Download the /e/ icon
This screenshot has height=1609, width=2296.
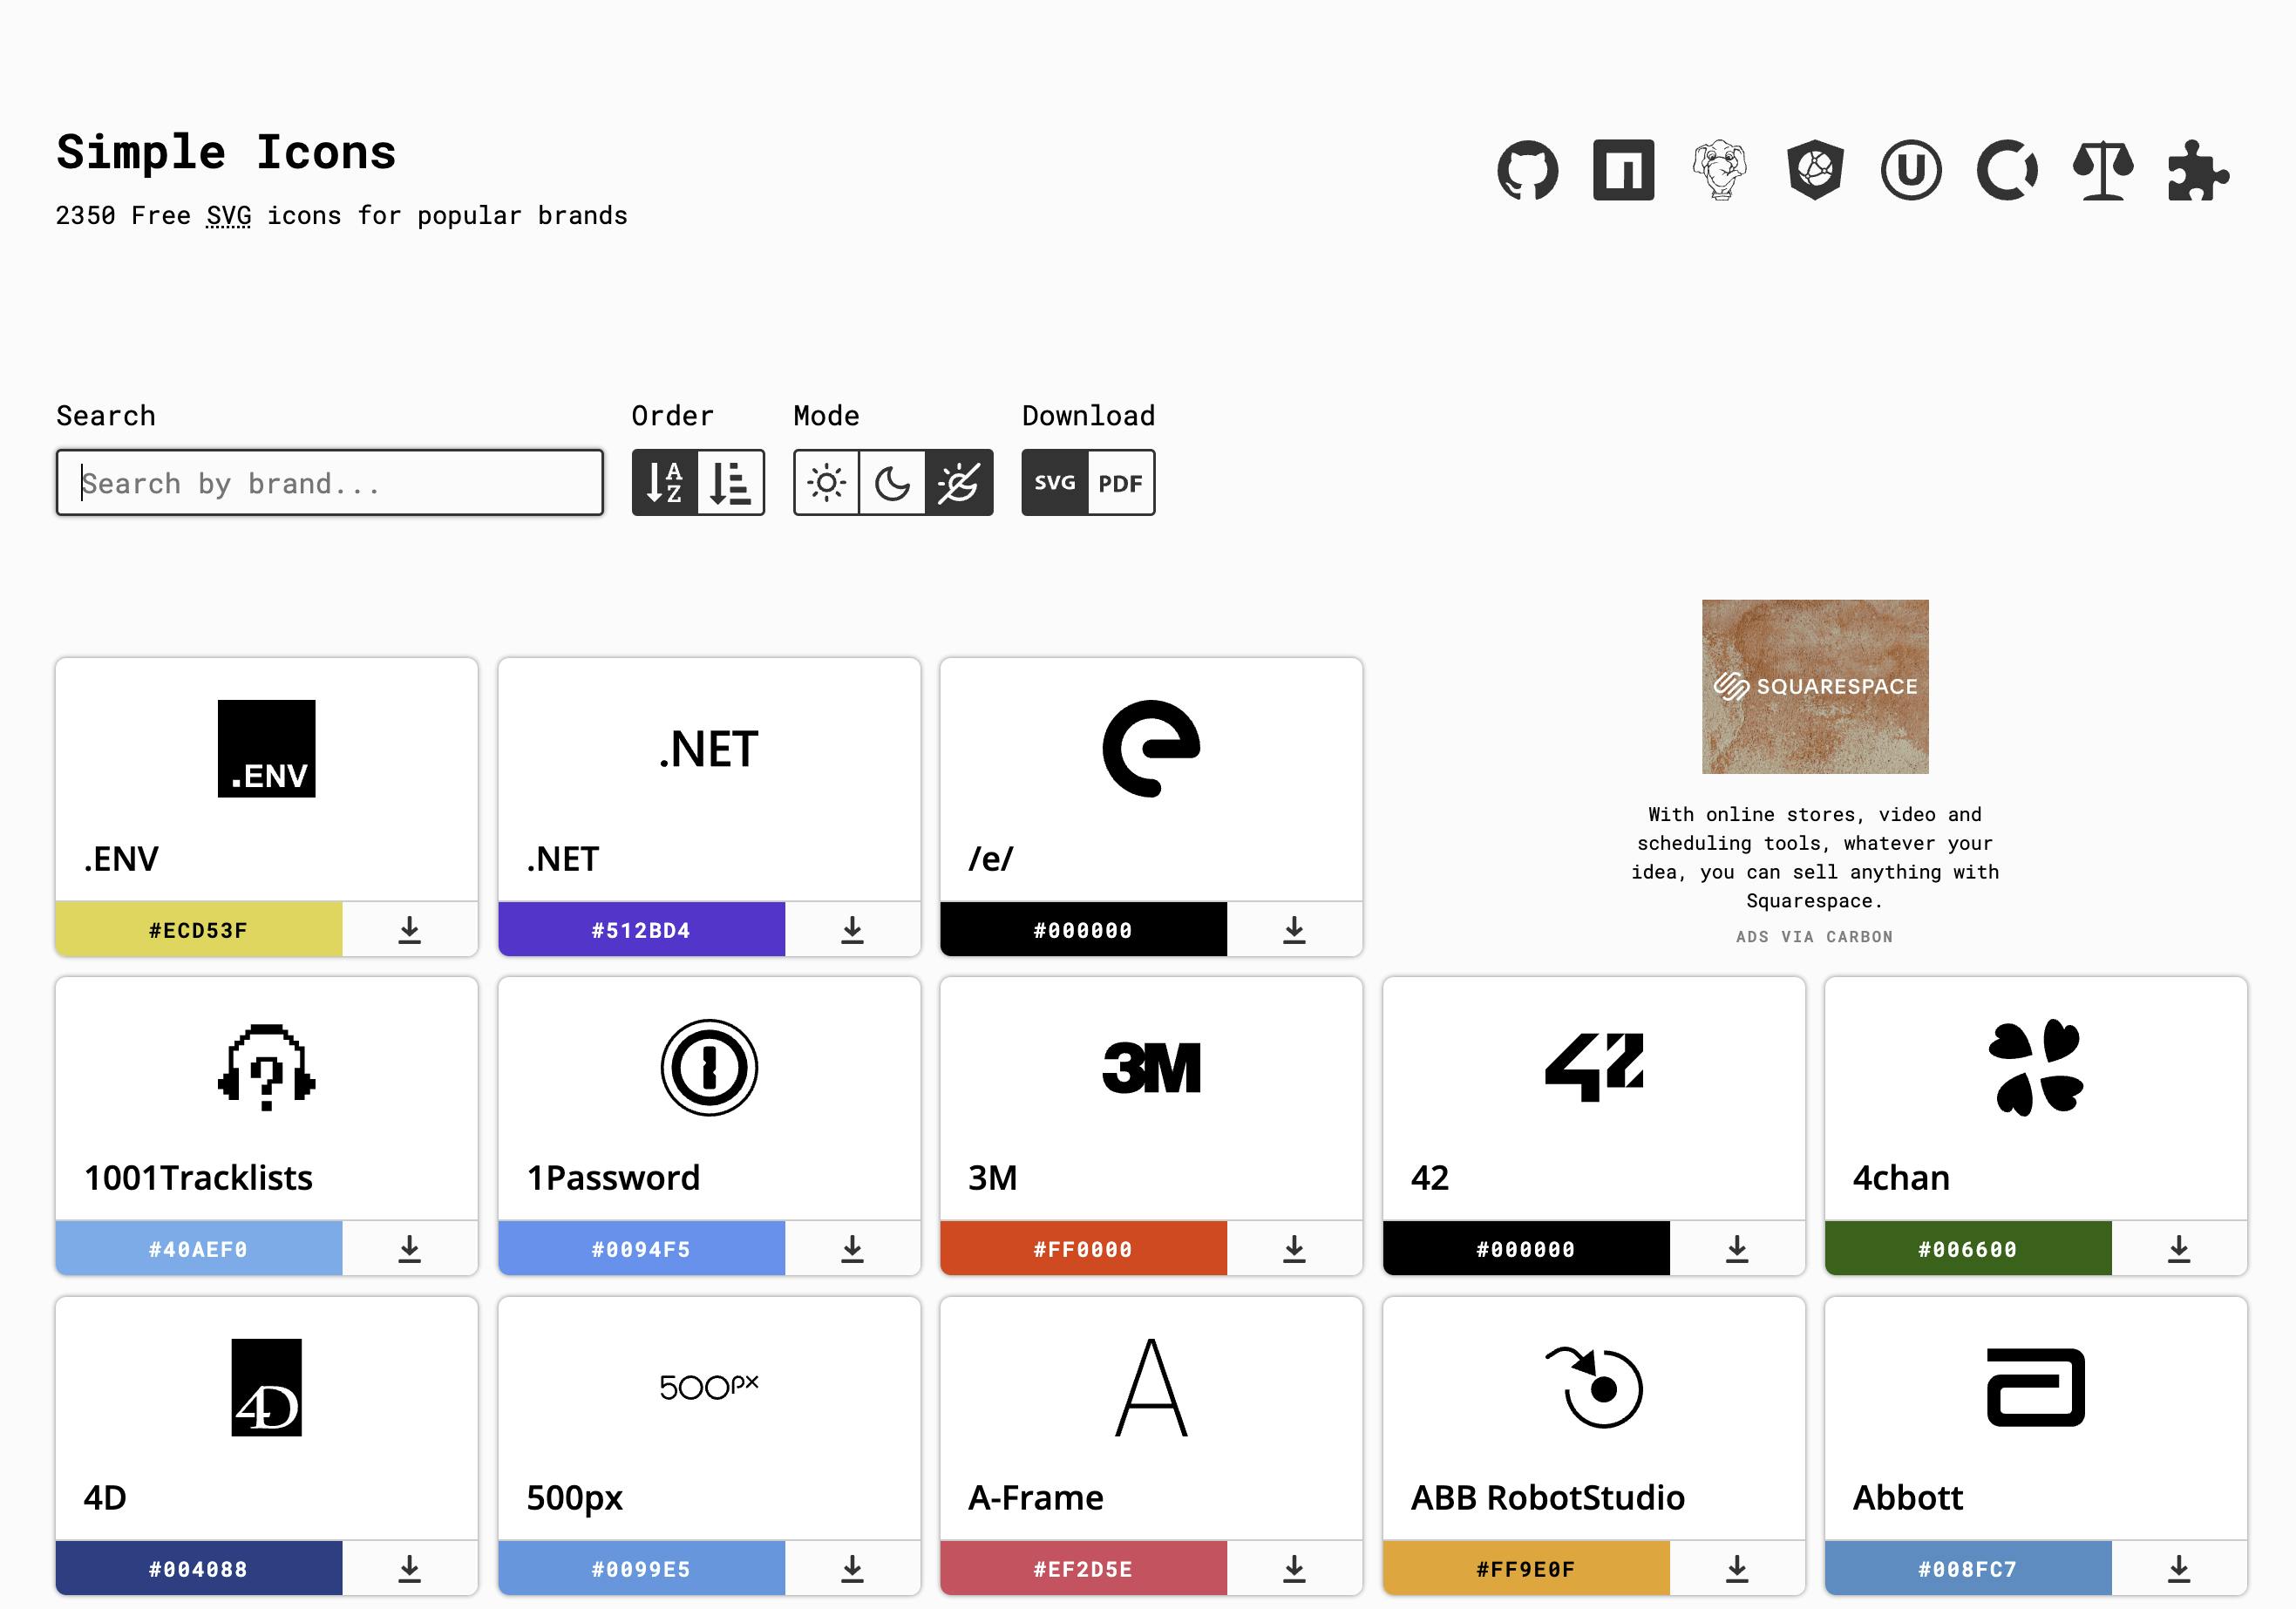coord(1294,930)
